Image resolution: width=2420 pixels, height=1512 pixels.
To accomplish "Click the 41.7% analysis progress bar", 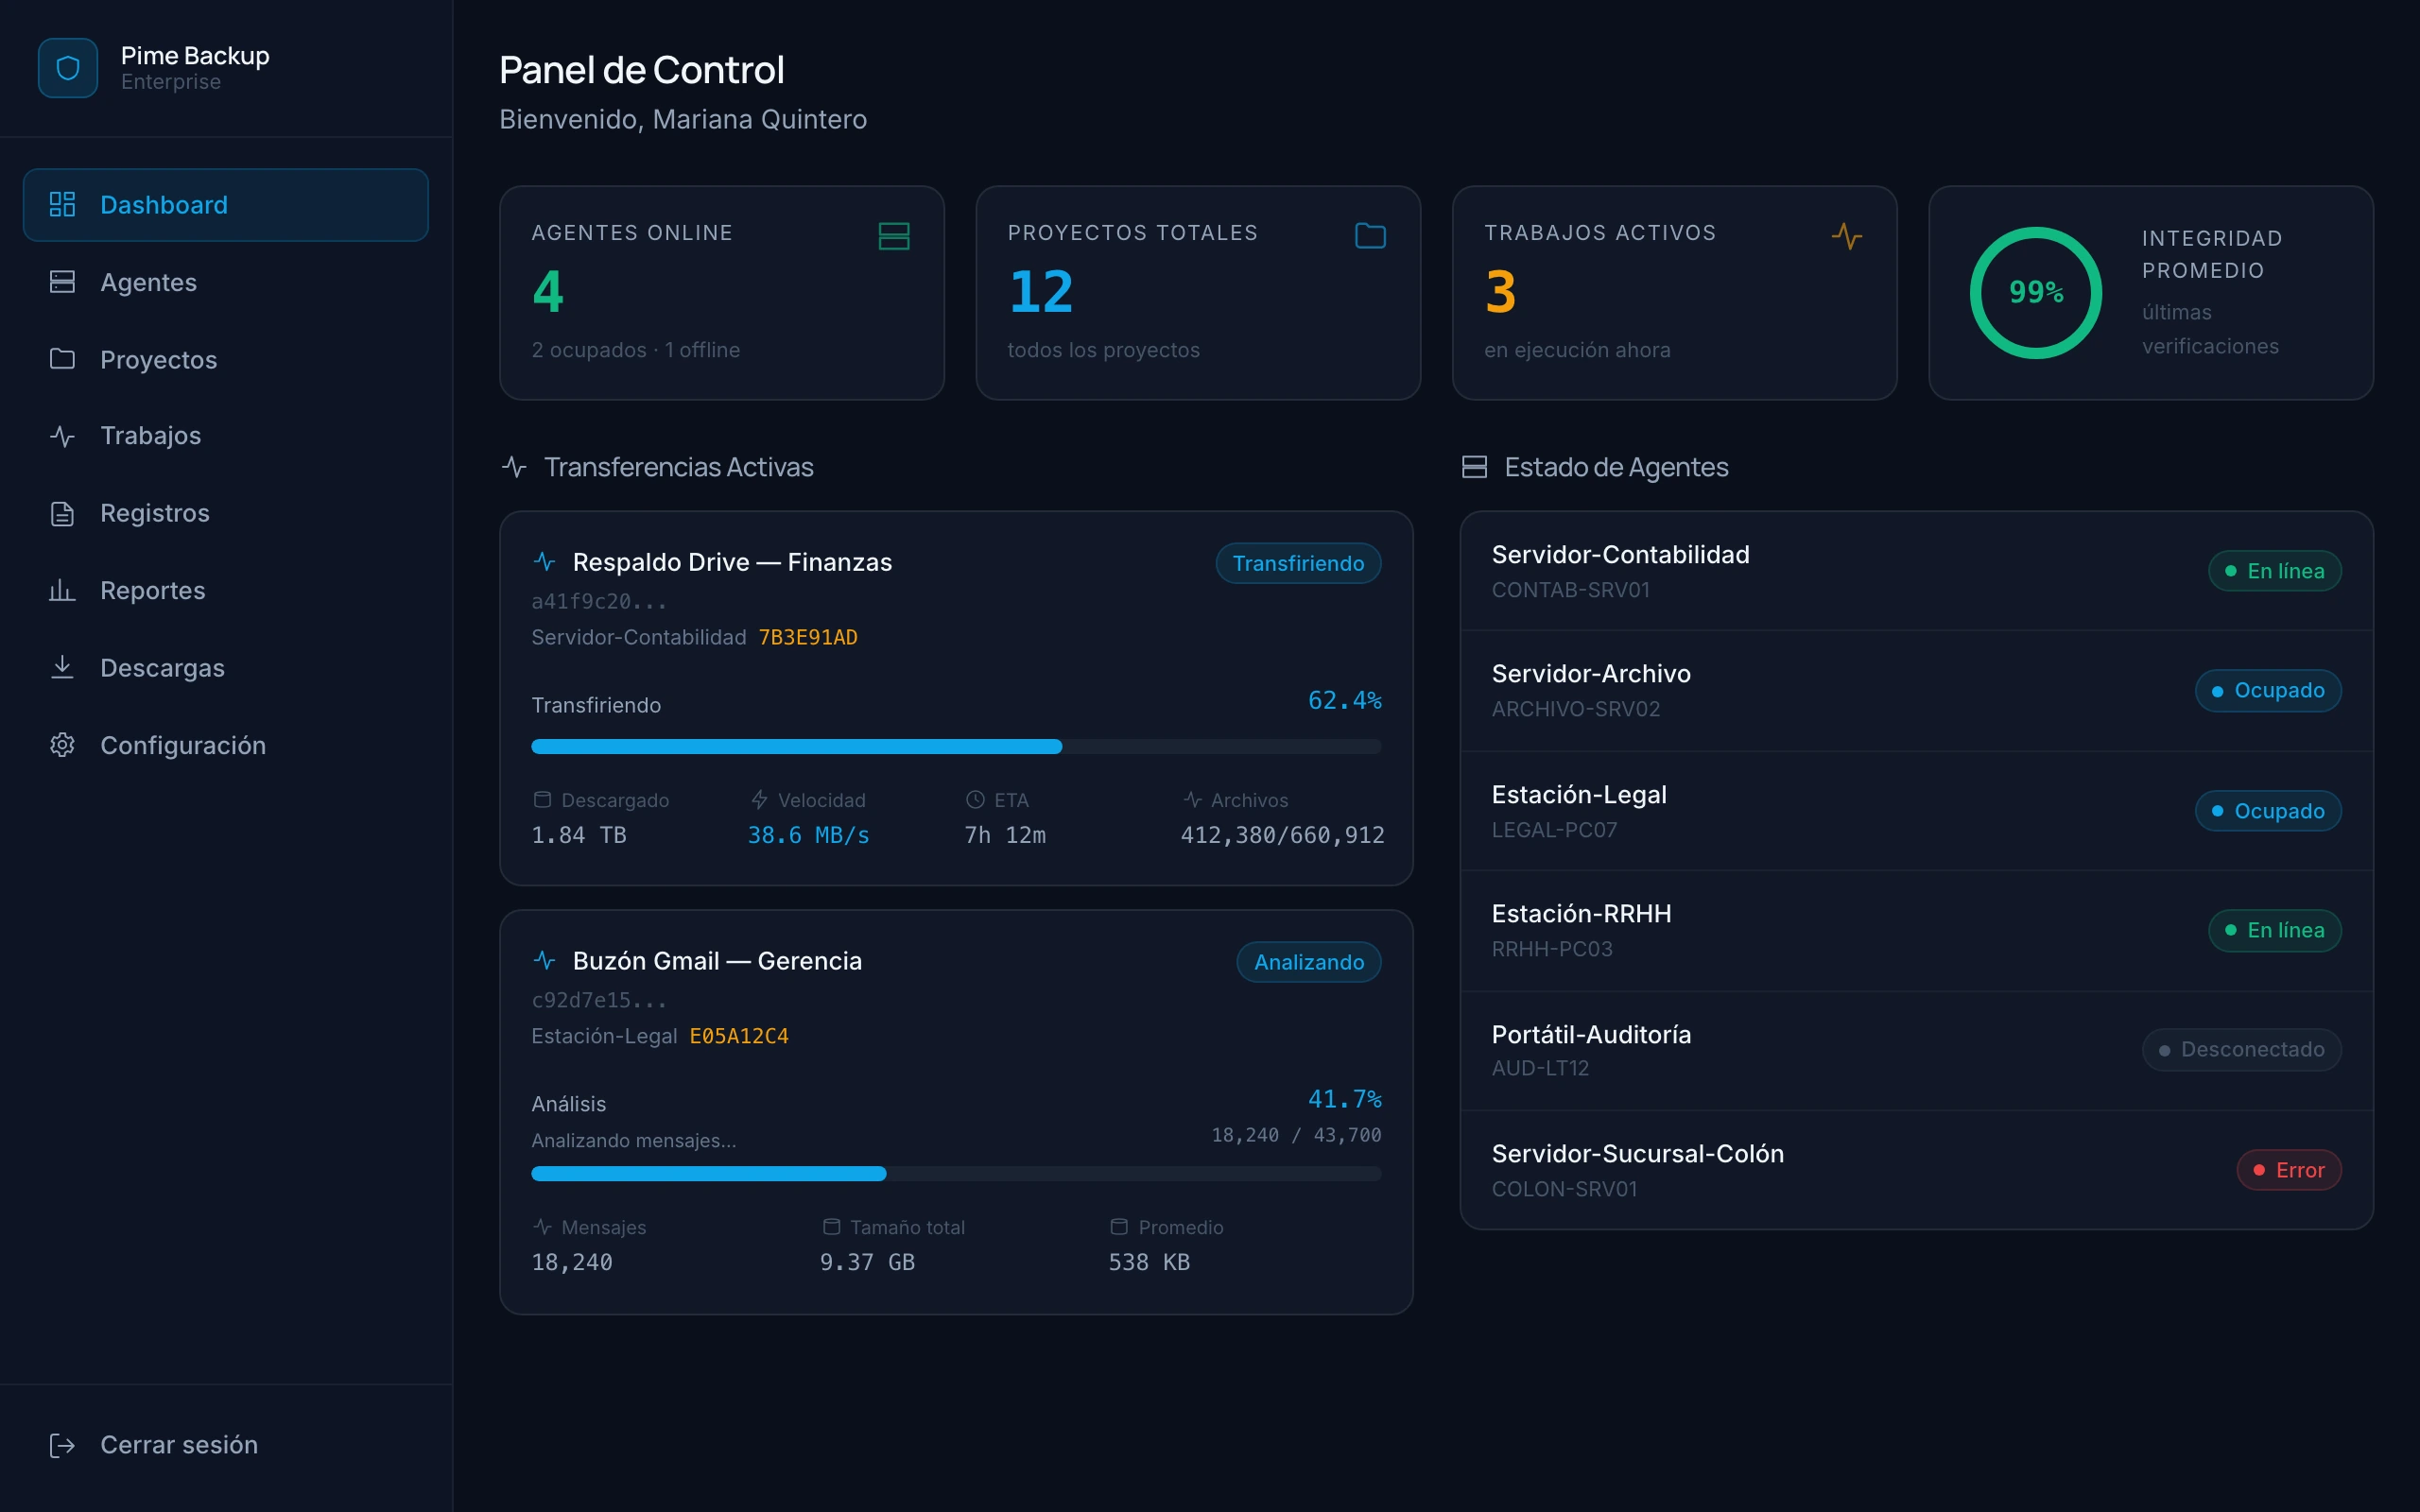I will tap(956, 1173).
